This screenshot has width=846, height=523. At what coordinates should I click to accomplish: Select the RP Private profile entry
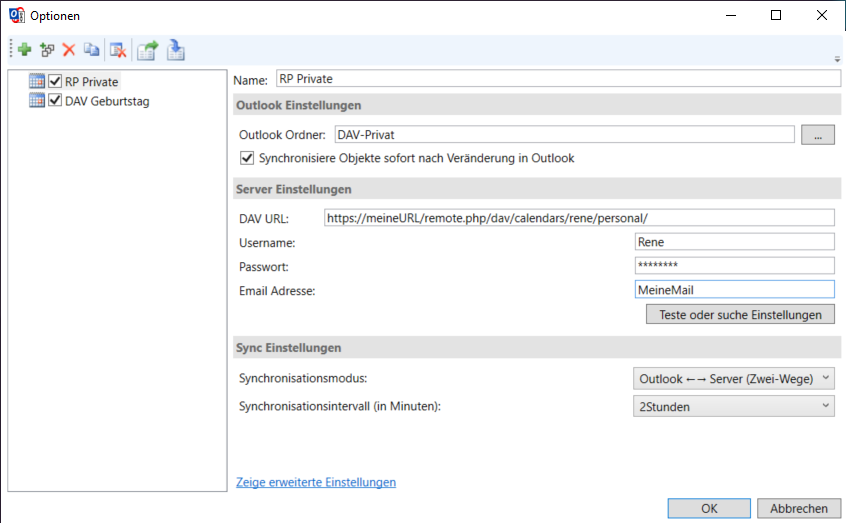tap(91, 81)
